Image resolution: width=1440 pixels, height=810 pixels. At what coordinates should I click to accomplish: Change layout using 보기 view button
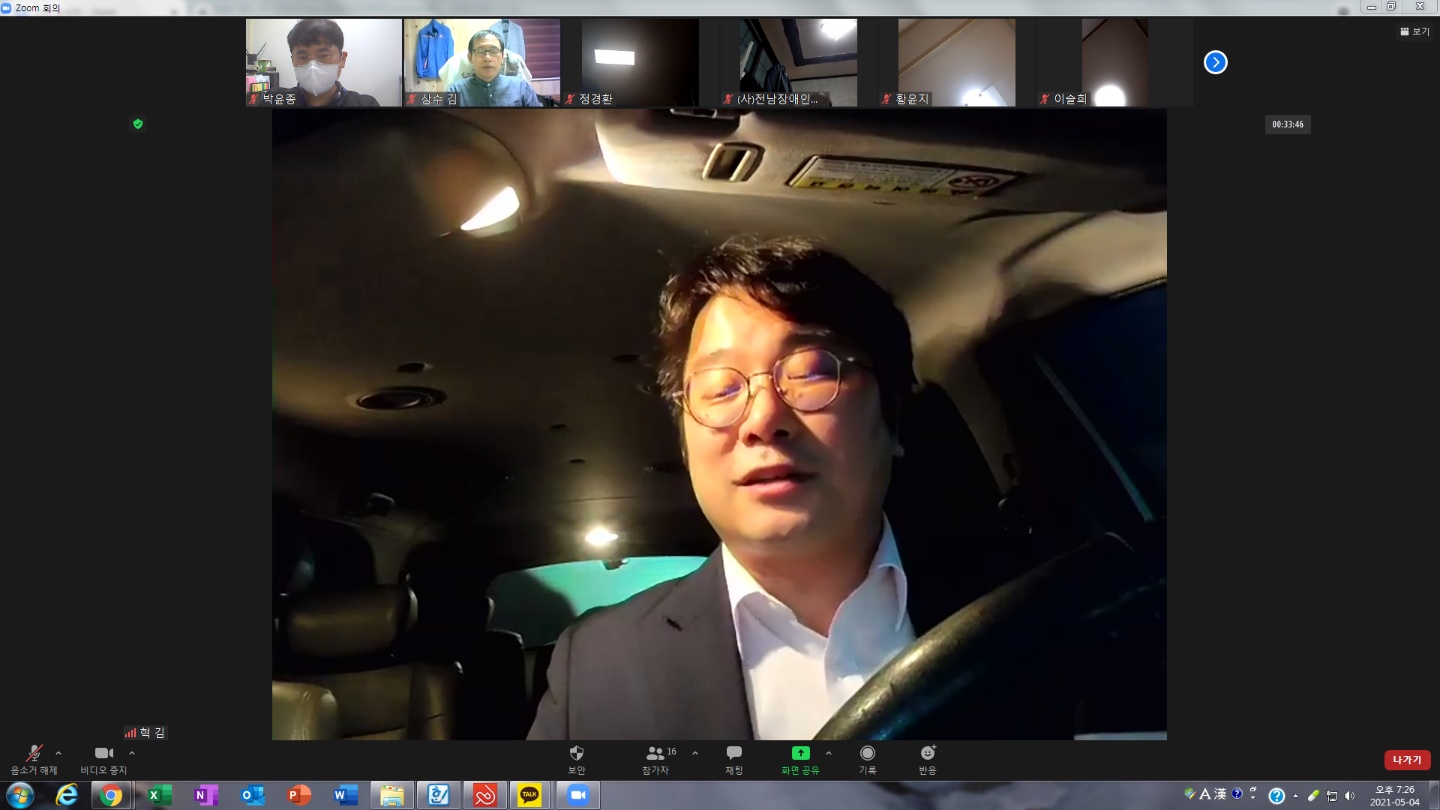[1414, 32]
